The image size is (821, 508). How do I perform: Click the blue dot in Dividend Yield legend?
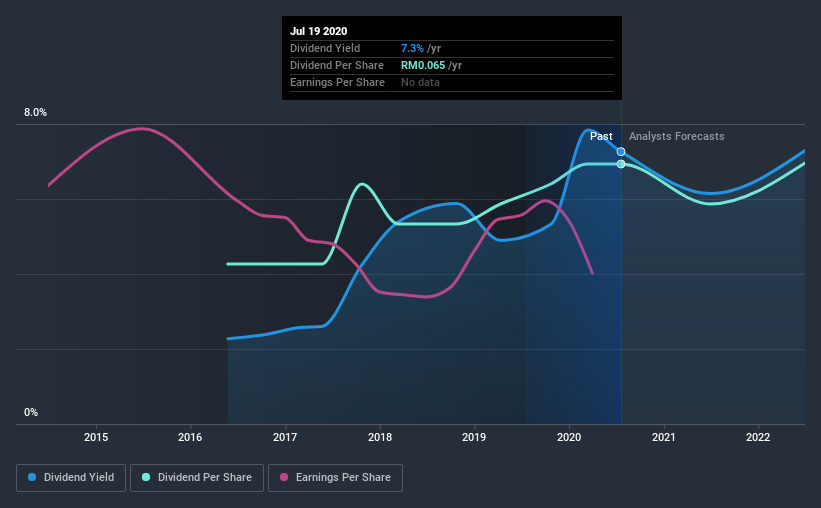tap(32, 477)
